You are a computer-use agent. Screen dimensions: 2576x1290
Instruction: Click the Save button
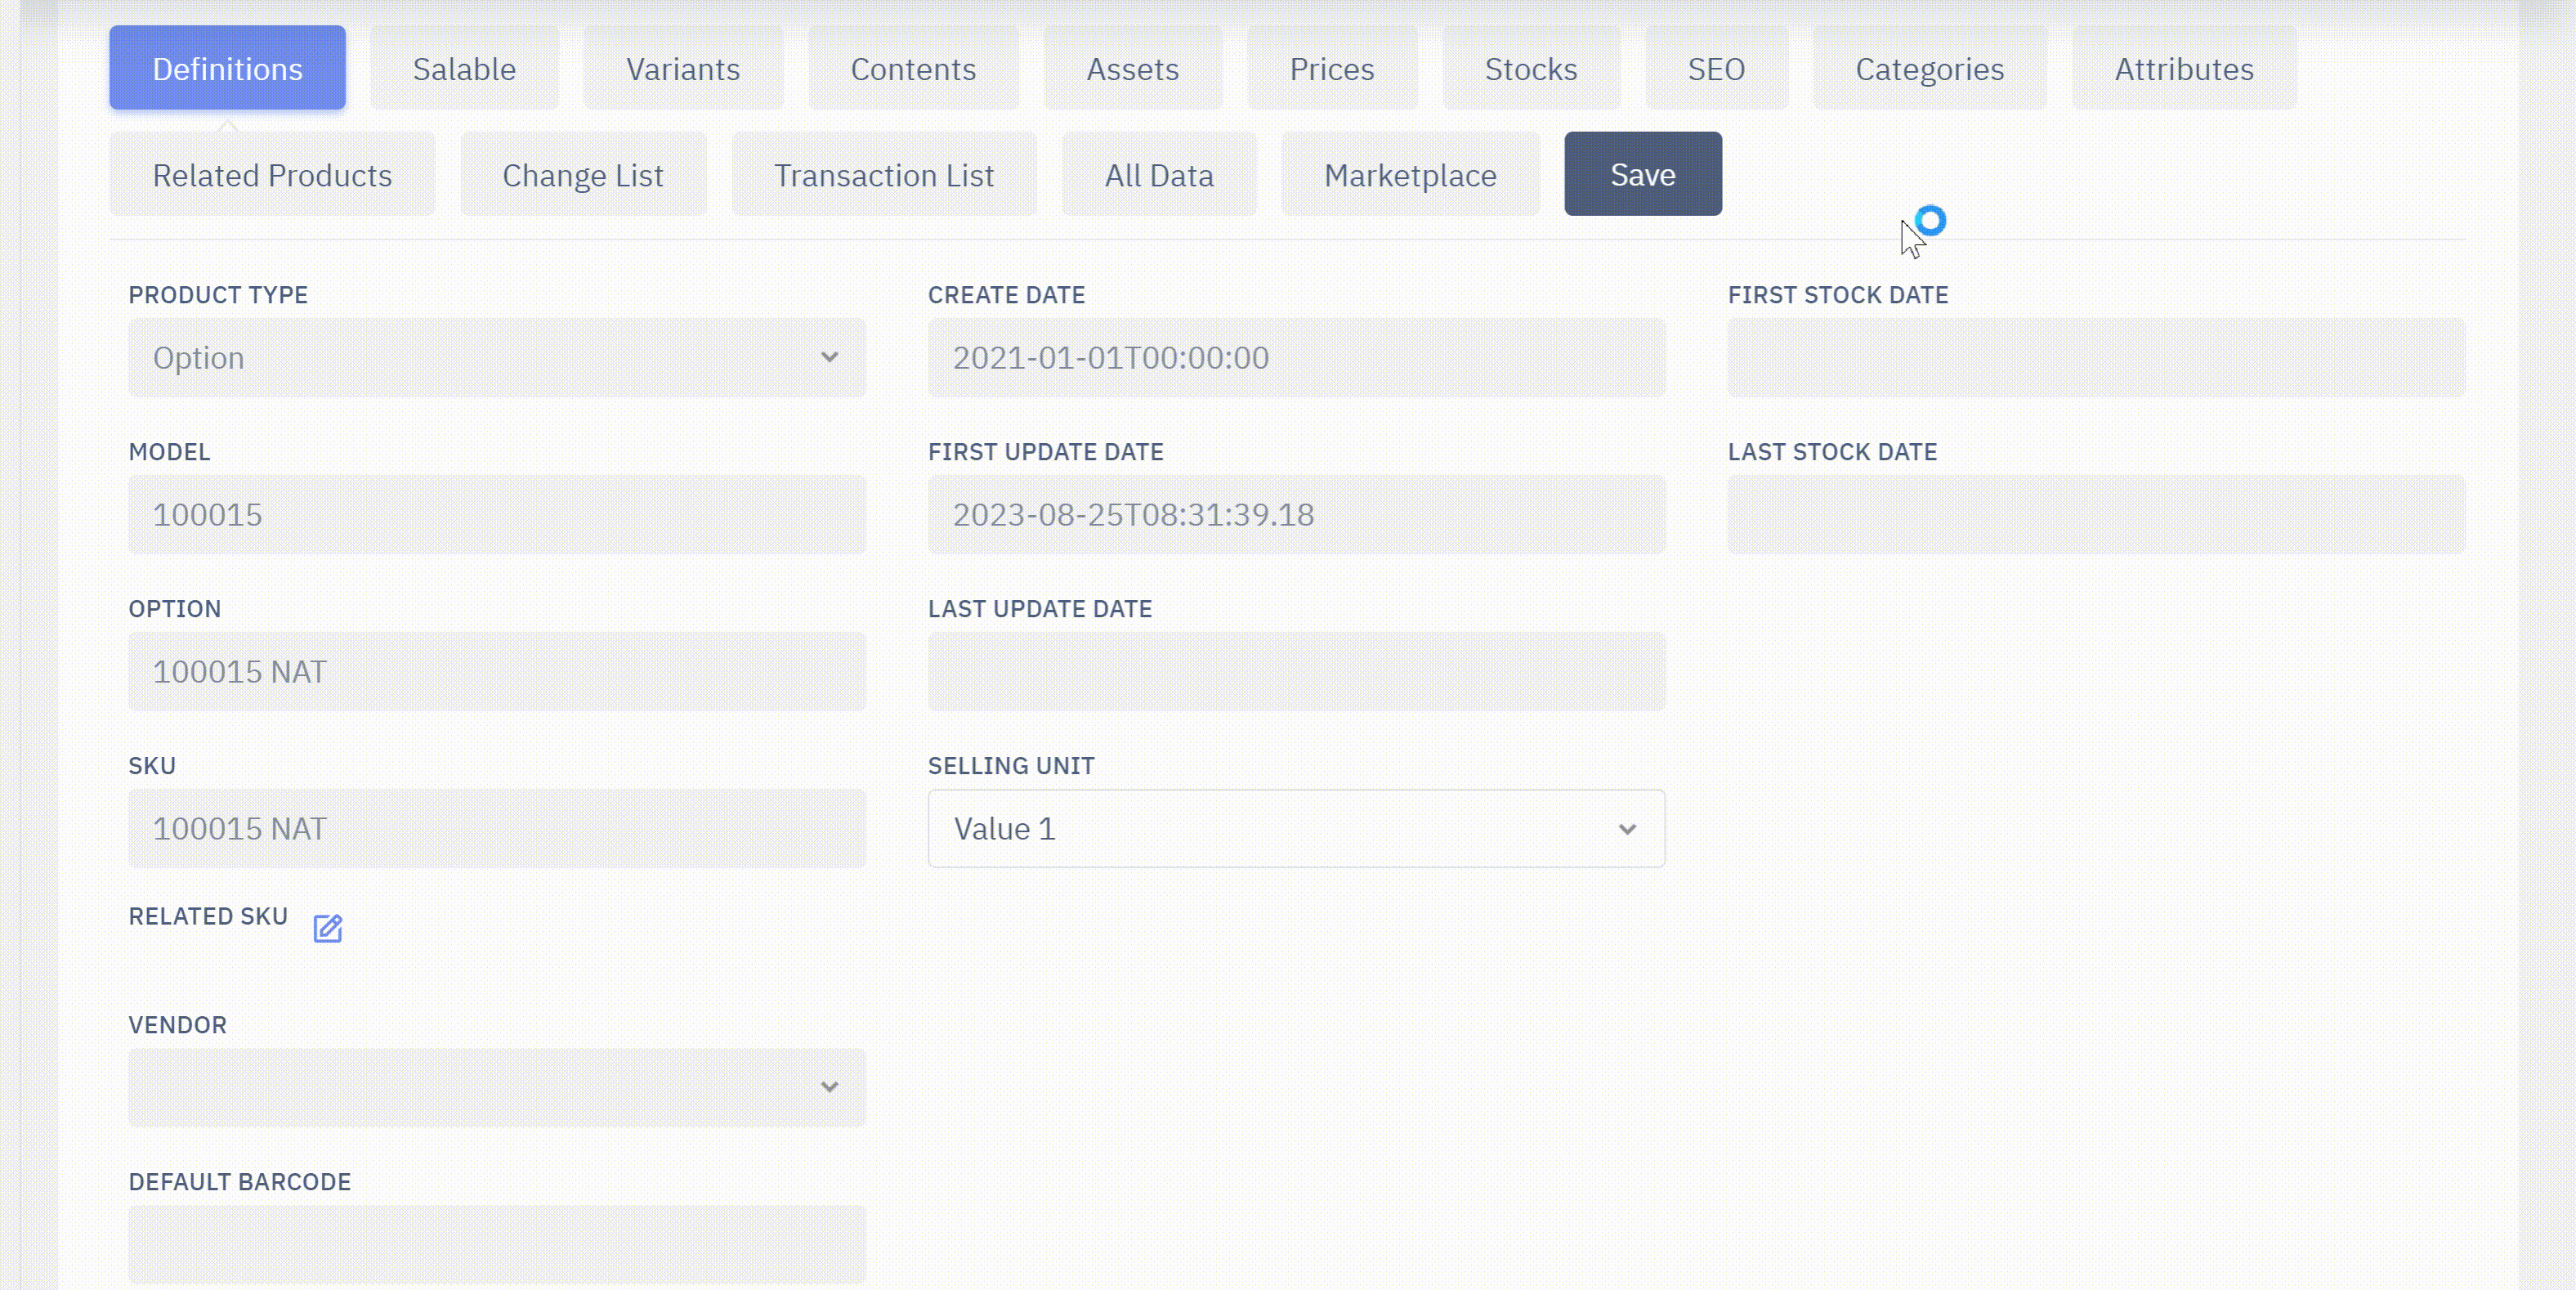click(1643, 174)
